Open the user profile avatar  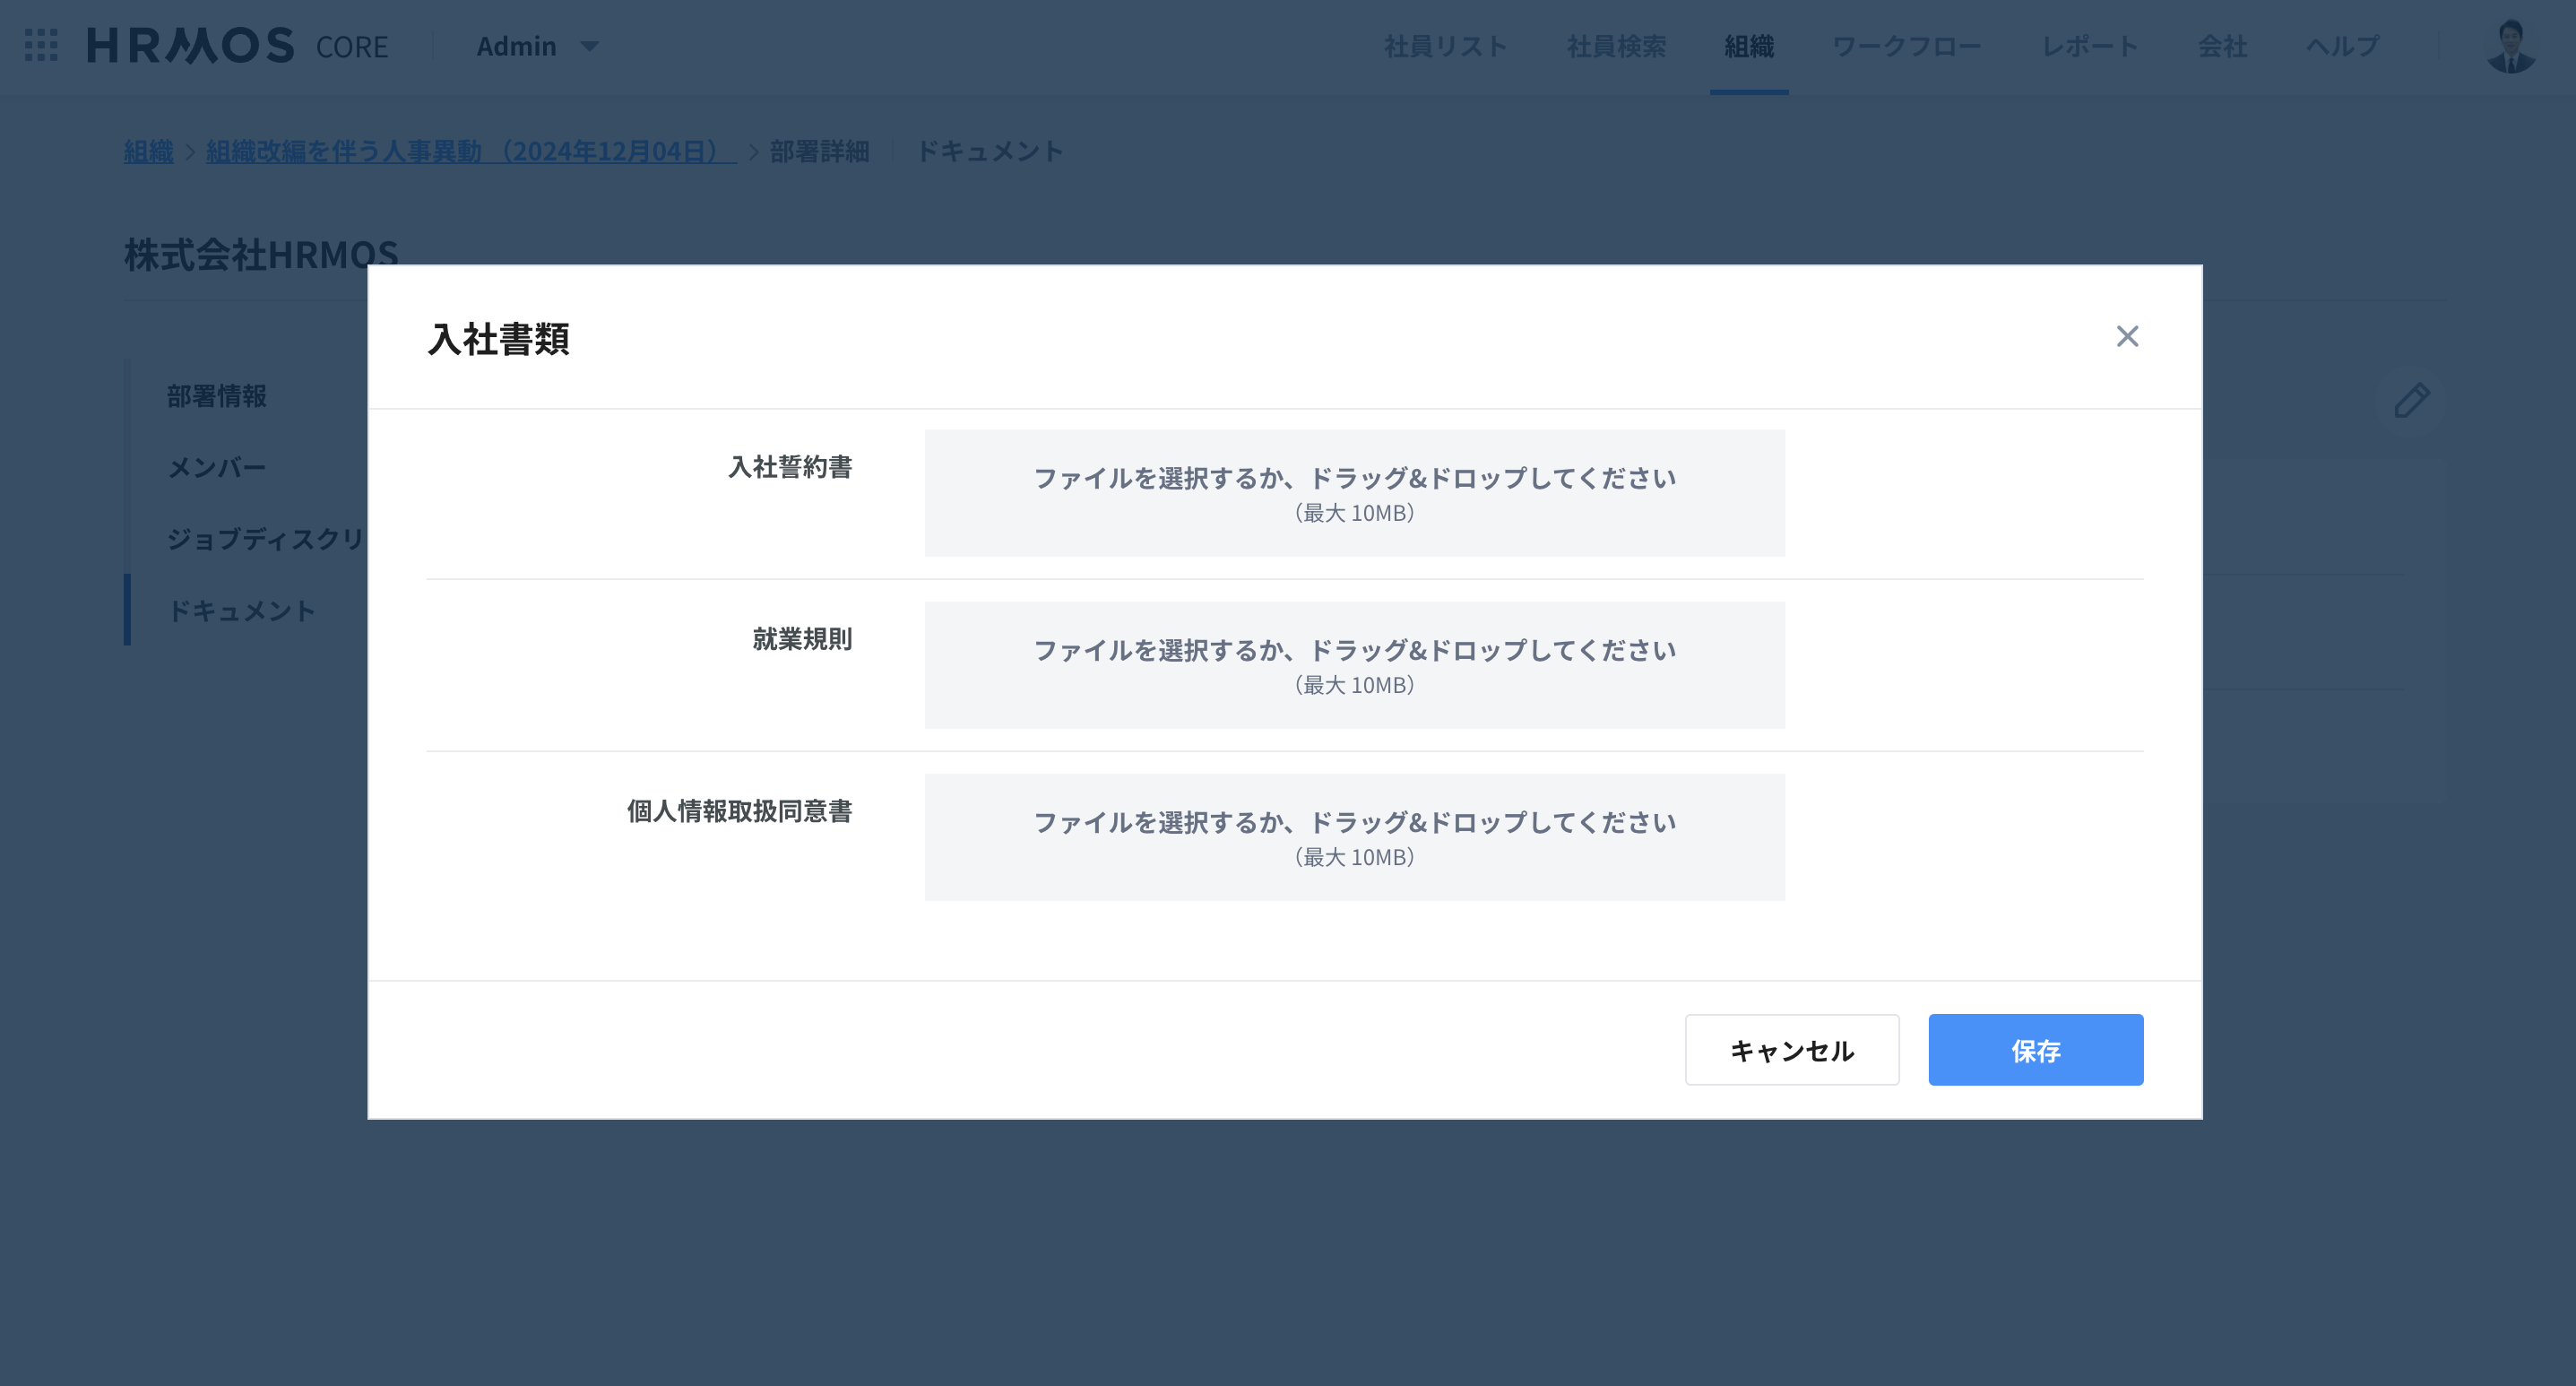click(x=2510, y=46)
